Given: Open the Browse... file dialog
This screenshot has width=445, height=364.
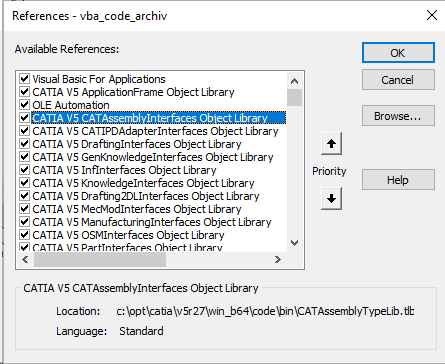Looking at the screenshot, I should (398, 116).
